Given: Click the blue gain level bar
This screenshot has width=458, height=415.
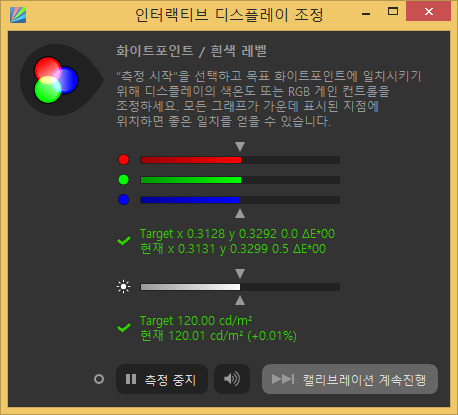Looking at the screenshot, I should tap(240, 200).
